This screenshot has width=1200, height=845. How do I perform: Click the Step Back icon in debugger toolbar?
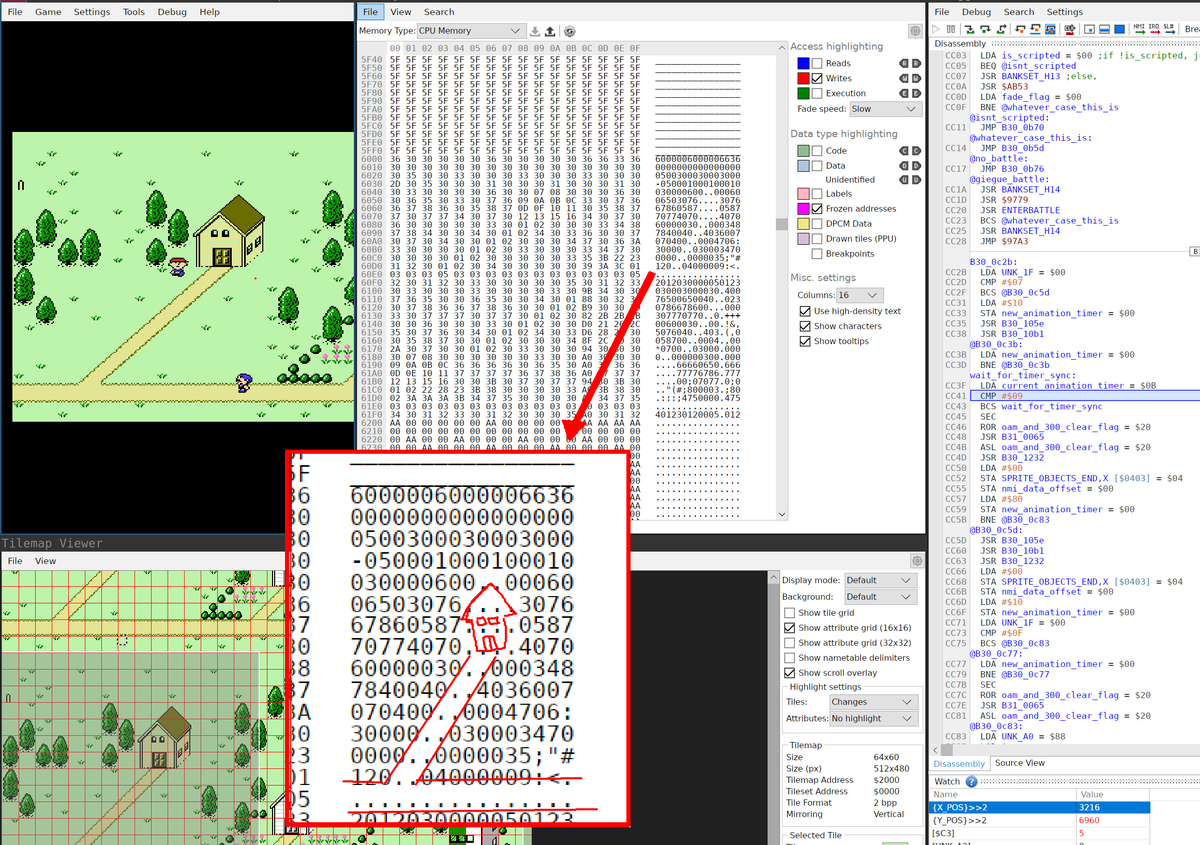[x=1020, y=29]
